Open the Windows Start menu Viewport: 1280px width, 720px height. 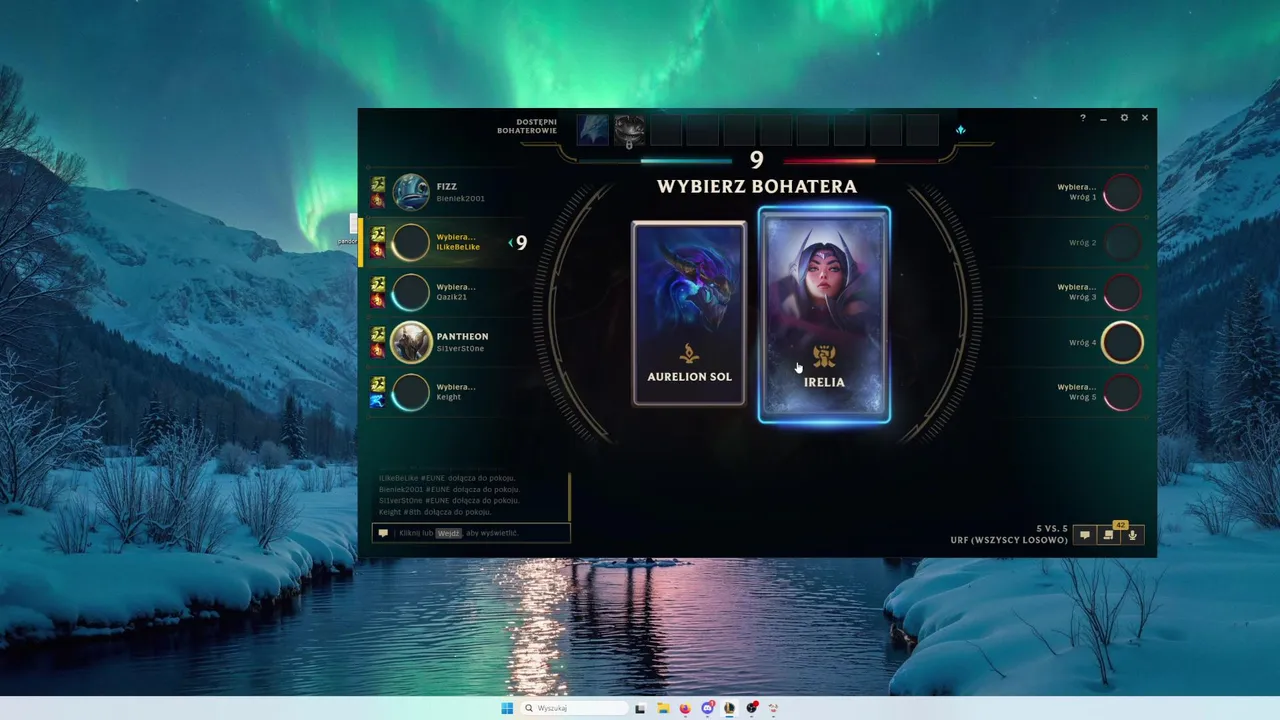click(507, 708)
